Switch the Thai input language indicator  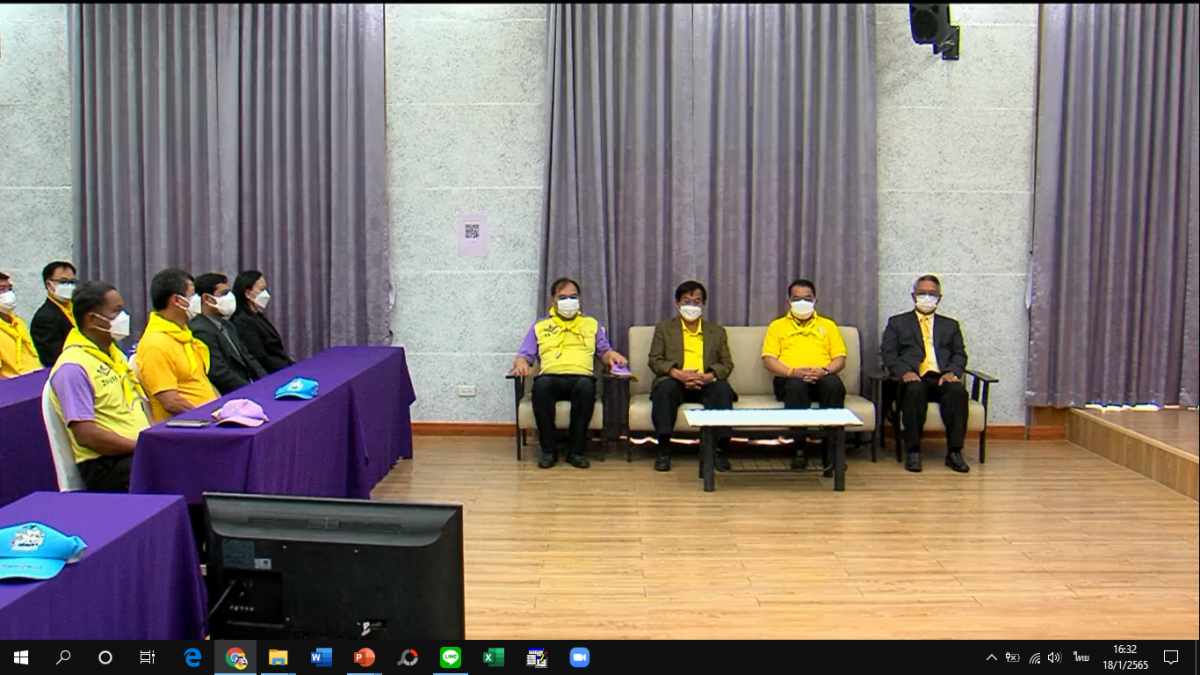point(1081,657)
